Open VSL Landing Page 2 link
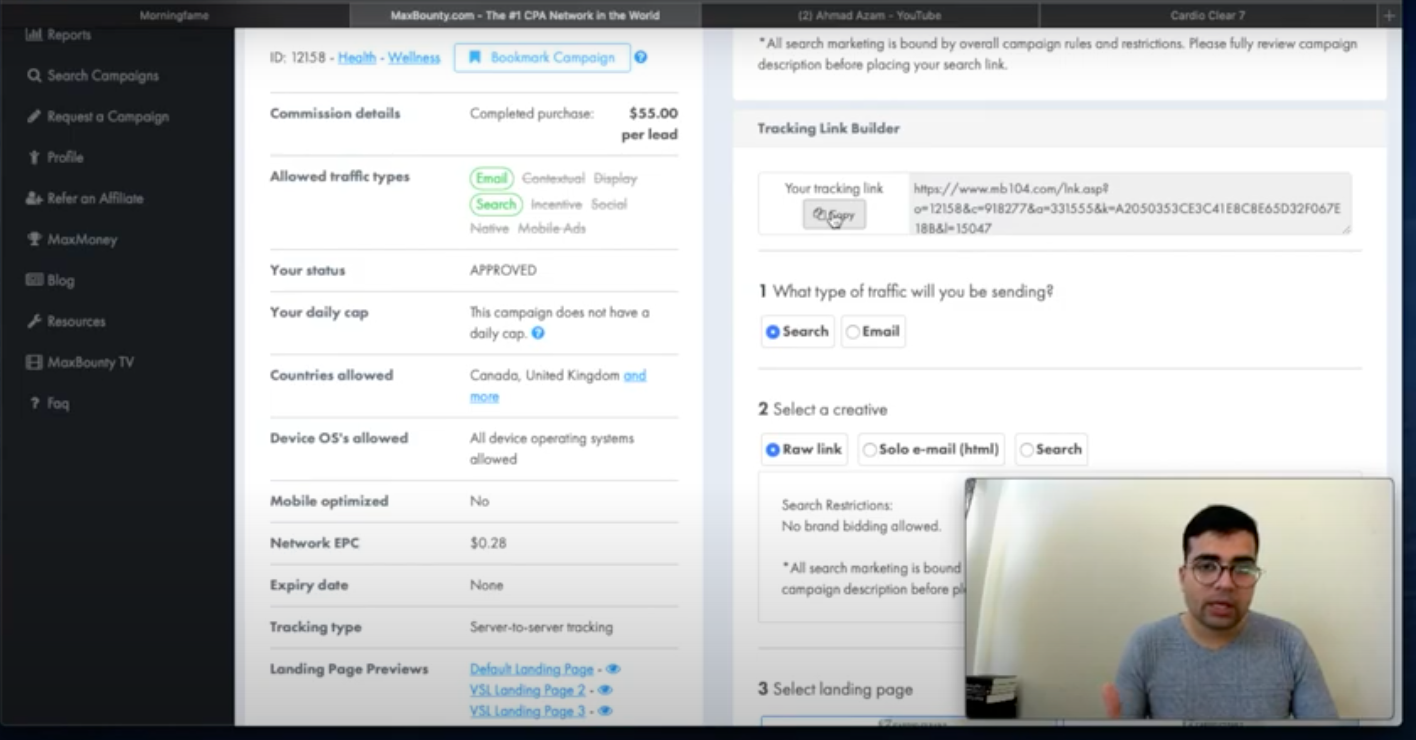This screenshot has height=740, width=1416. (x=527, y=690)
